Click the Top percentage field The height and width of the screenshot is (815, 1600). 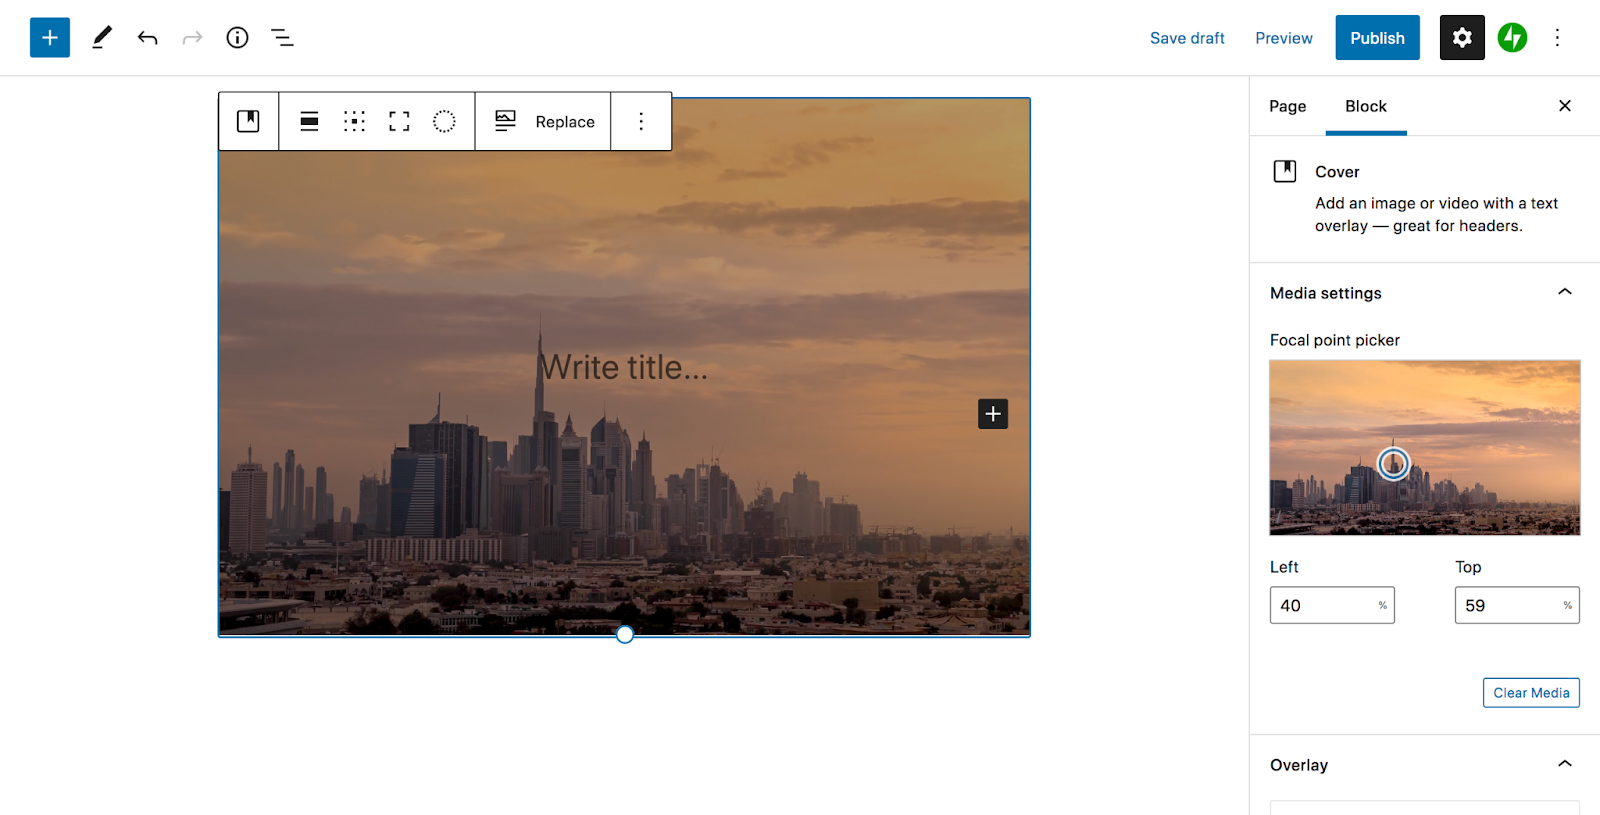pyautogui.click(x=1517, y=605)
